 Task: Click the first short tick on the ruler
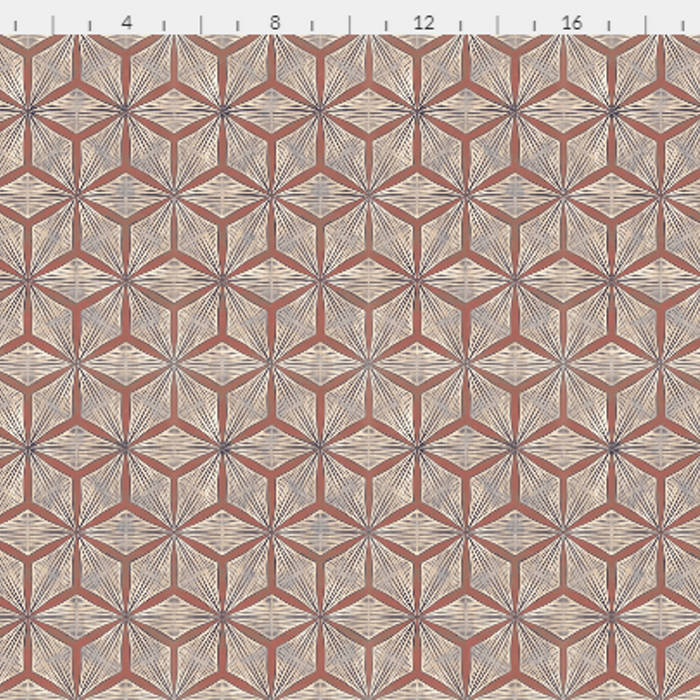tap(16, 26)
